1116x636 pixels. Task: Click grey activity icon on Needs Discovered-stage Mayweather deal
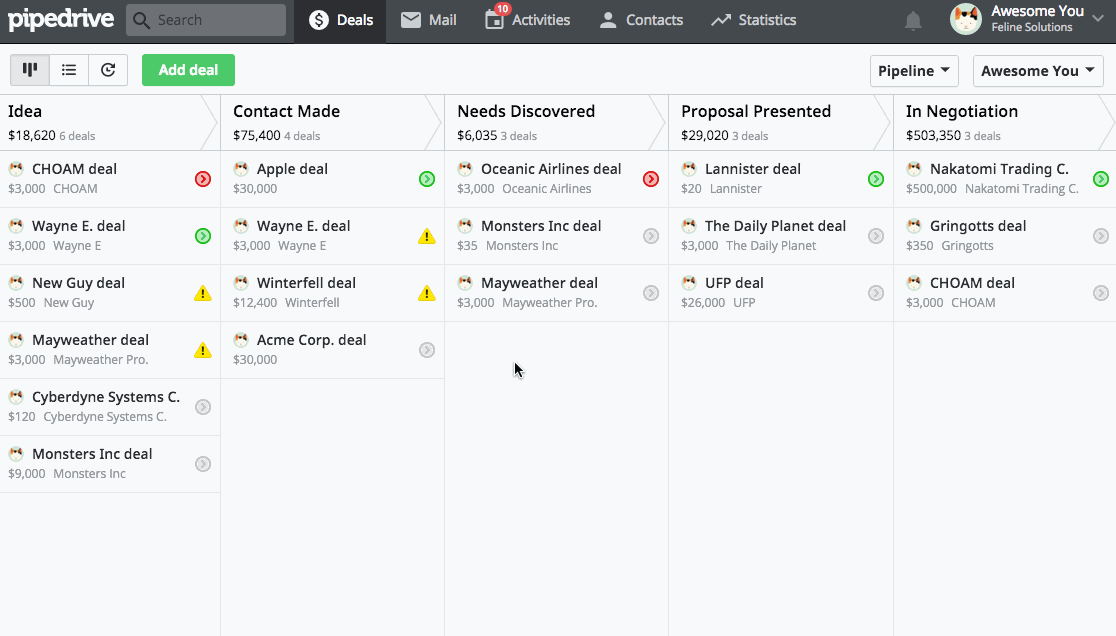pos(651,293)
